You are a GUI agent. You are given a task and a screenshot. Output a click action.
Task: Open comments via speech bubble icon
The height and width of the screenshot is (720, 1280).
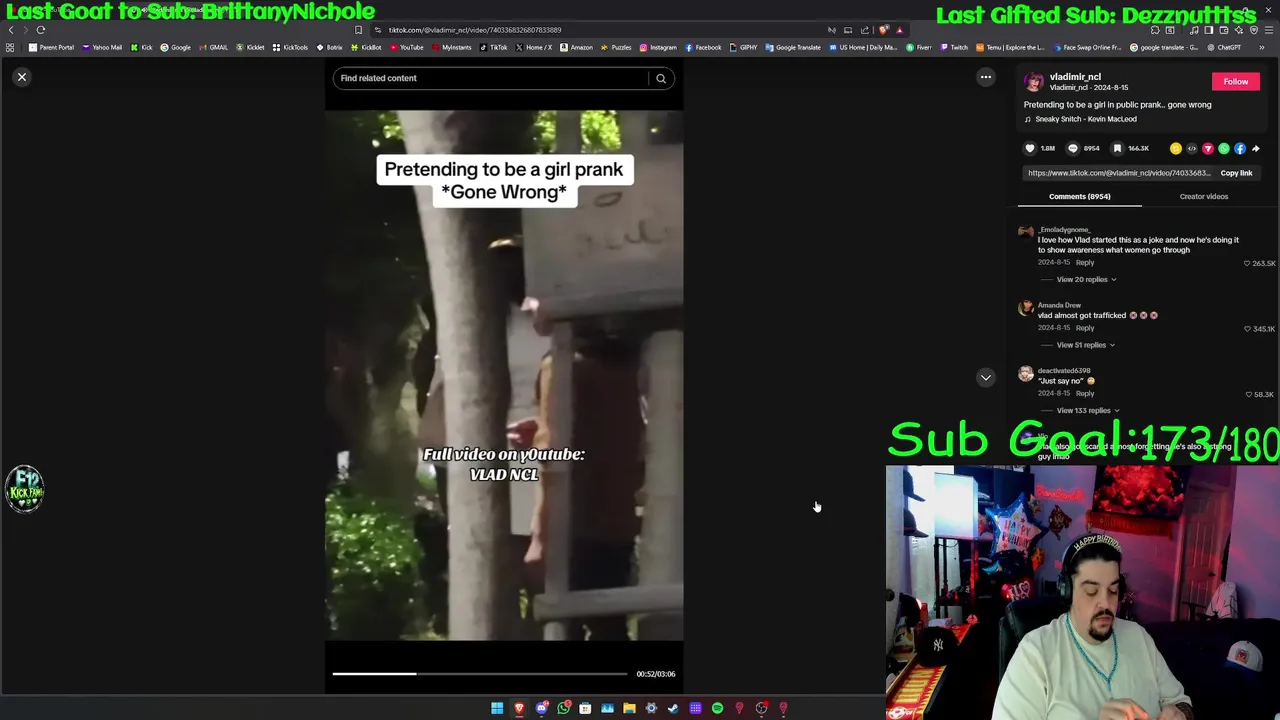[1073, 148]
